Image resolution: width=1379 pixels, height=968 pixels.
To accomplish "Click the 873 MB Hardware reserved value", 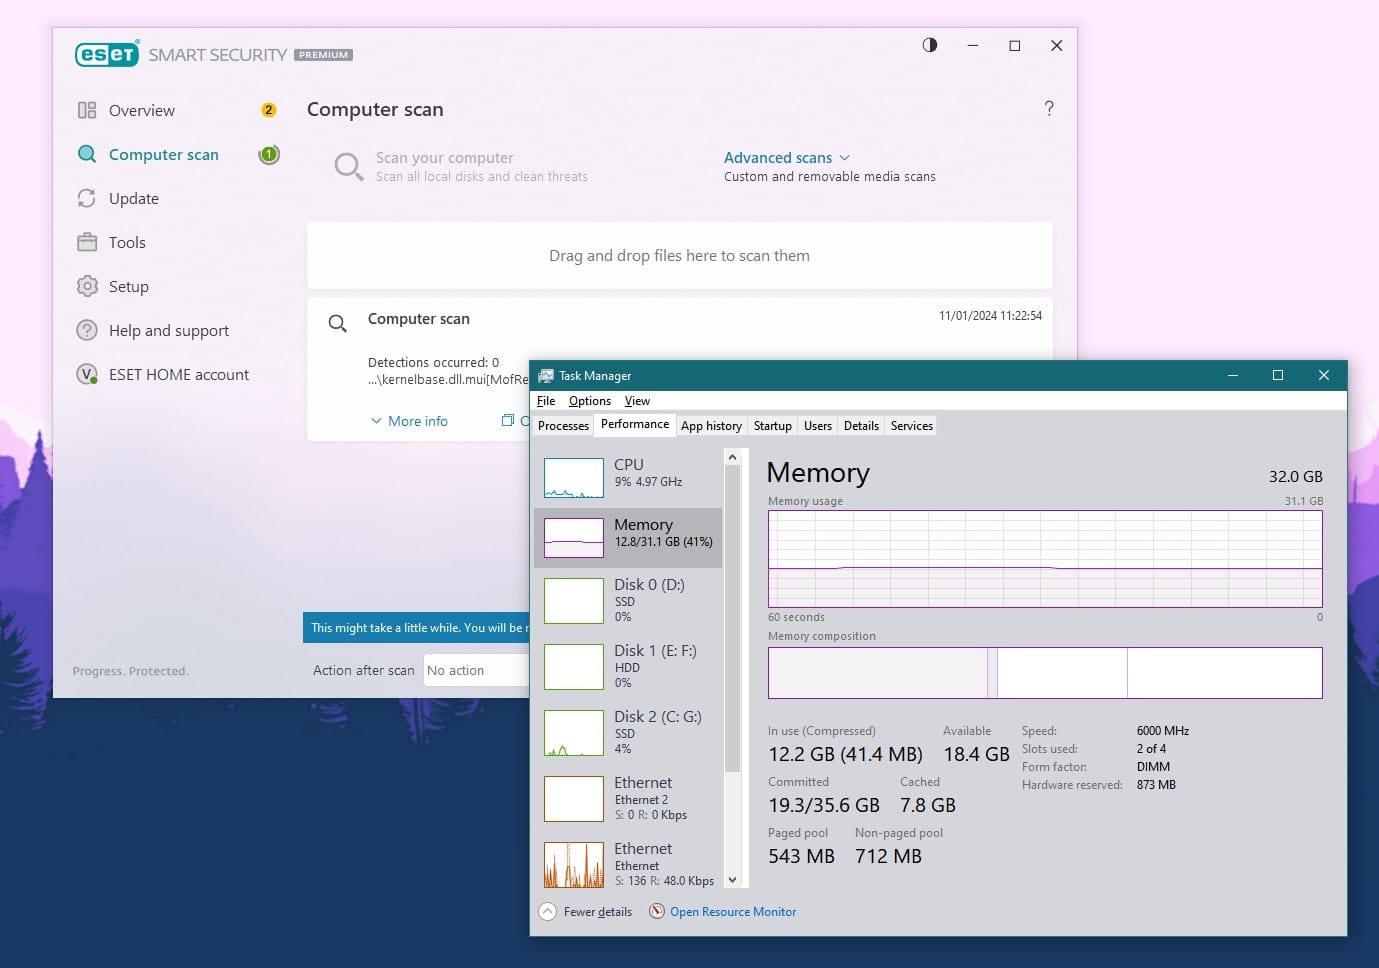I will click(1156, 785).
